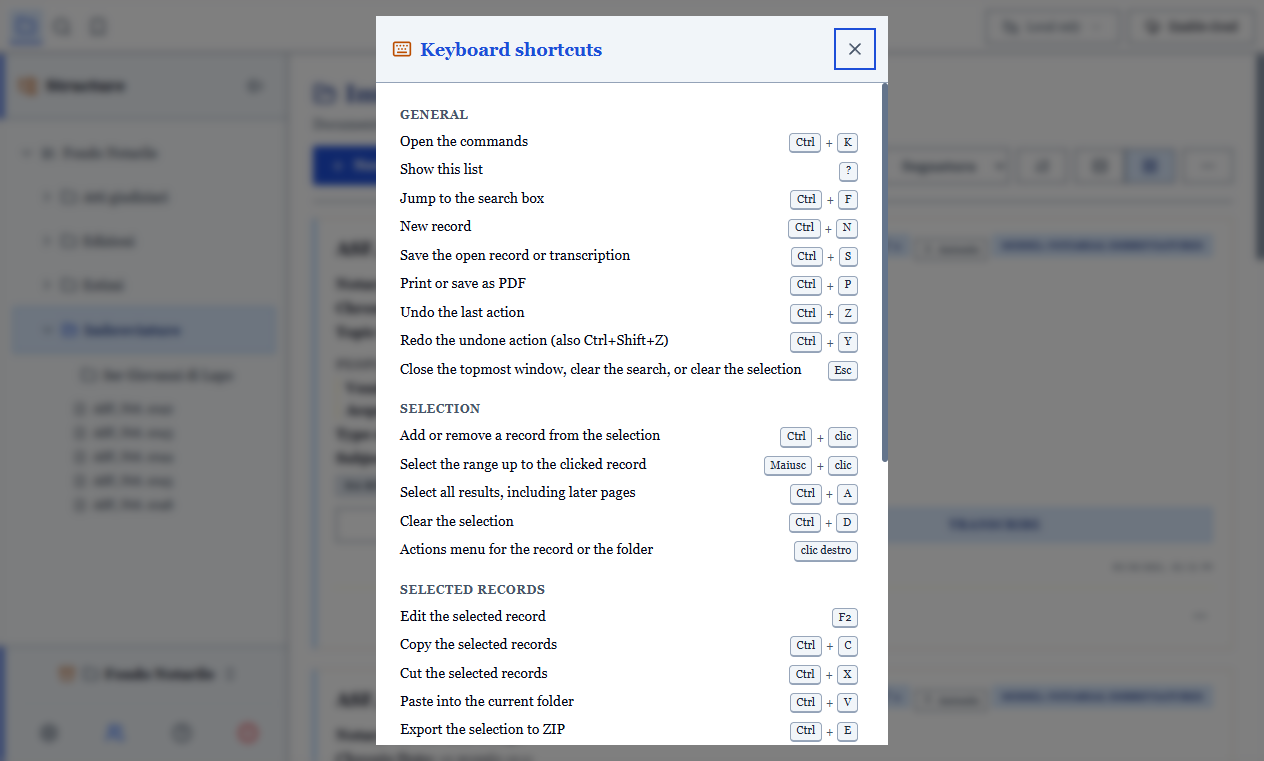
Task: Click the SELECTION section heading
Action: coord(440,409)
